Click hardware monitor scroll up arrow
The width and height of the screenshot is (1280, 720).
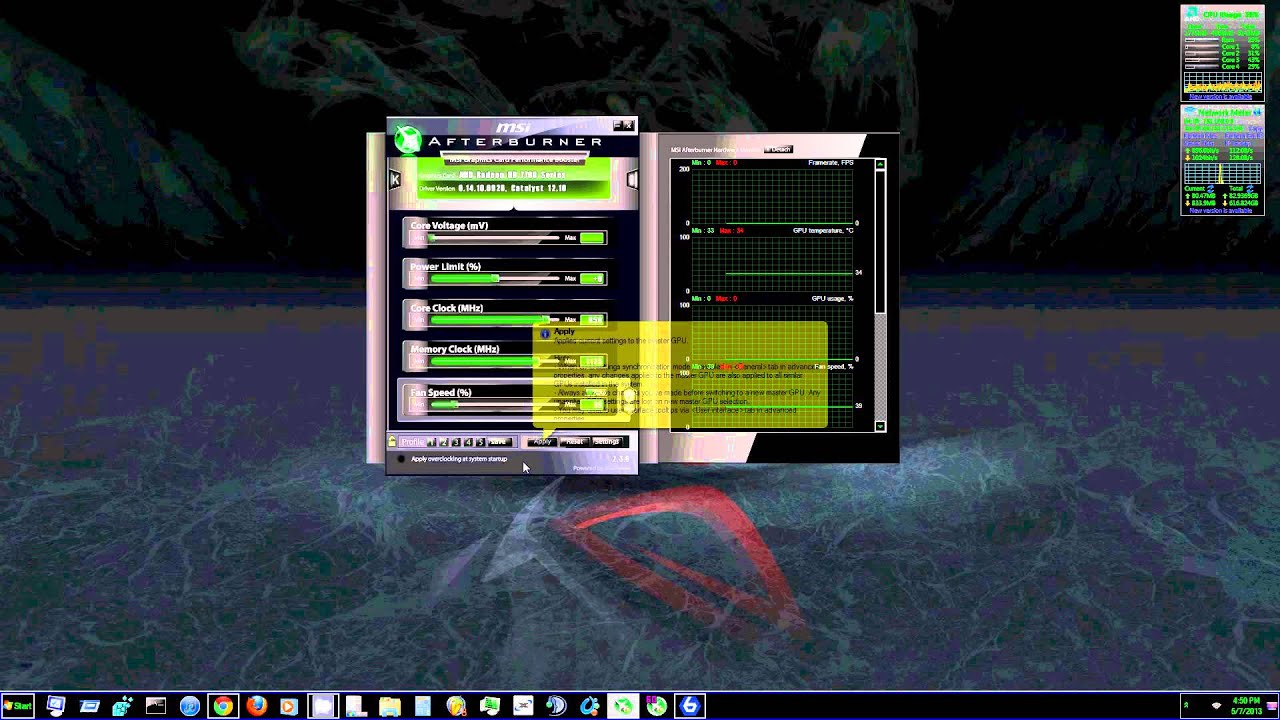point(880,164)
